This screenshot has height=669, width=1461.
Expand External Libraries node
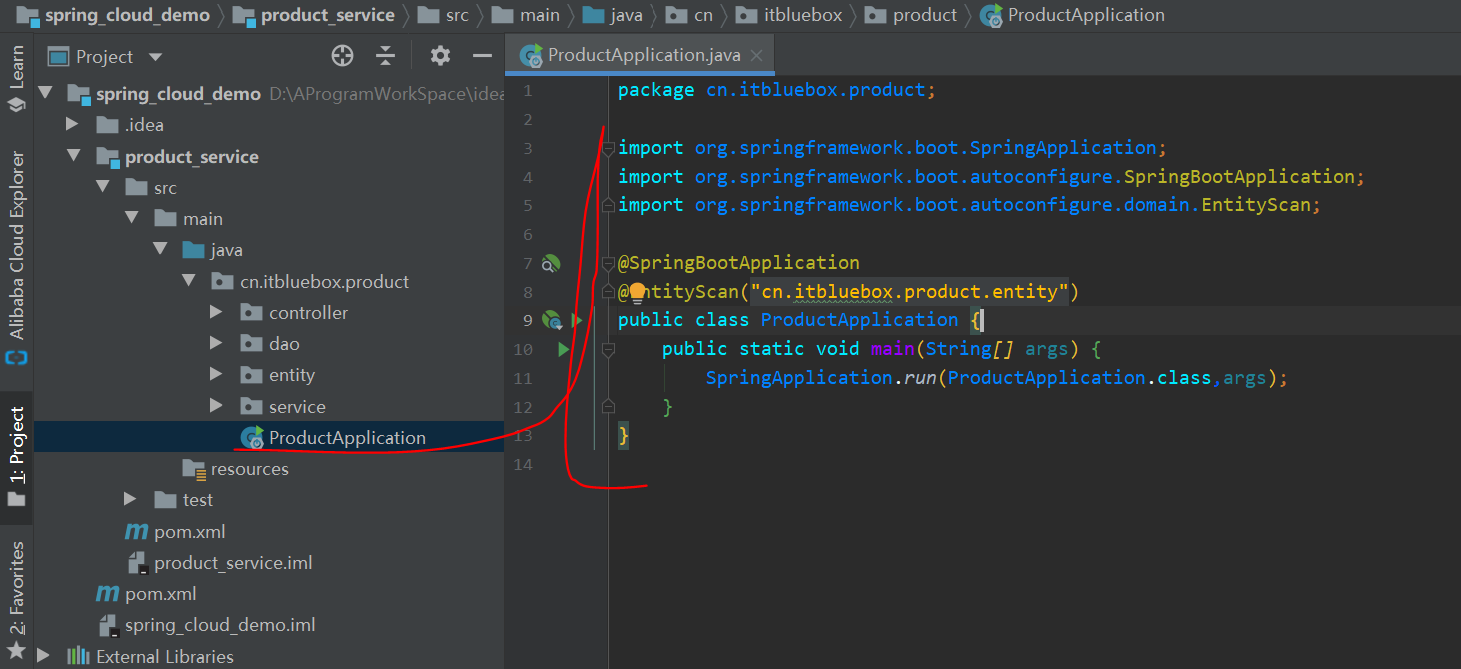click(43, 656)
